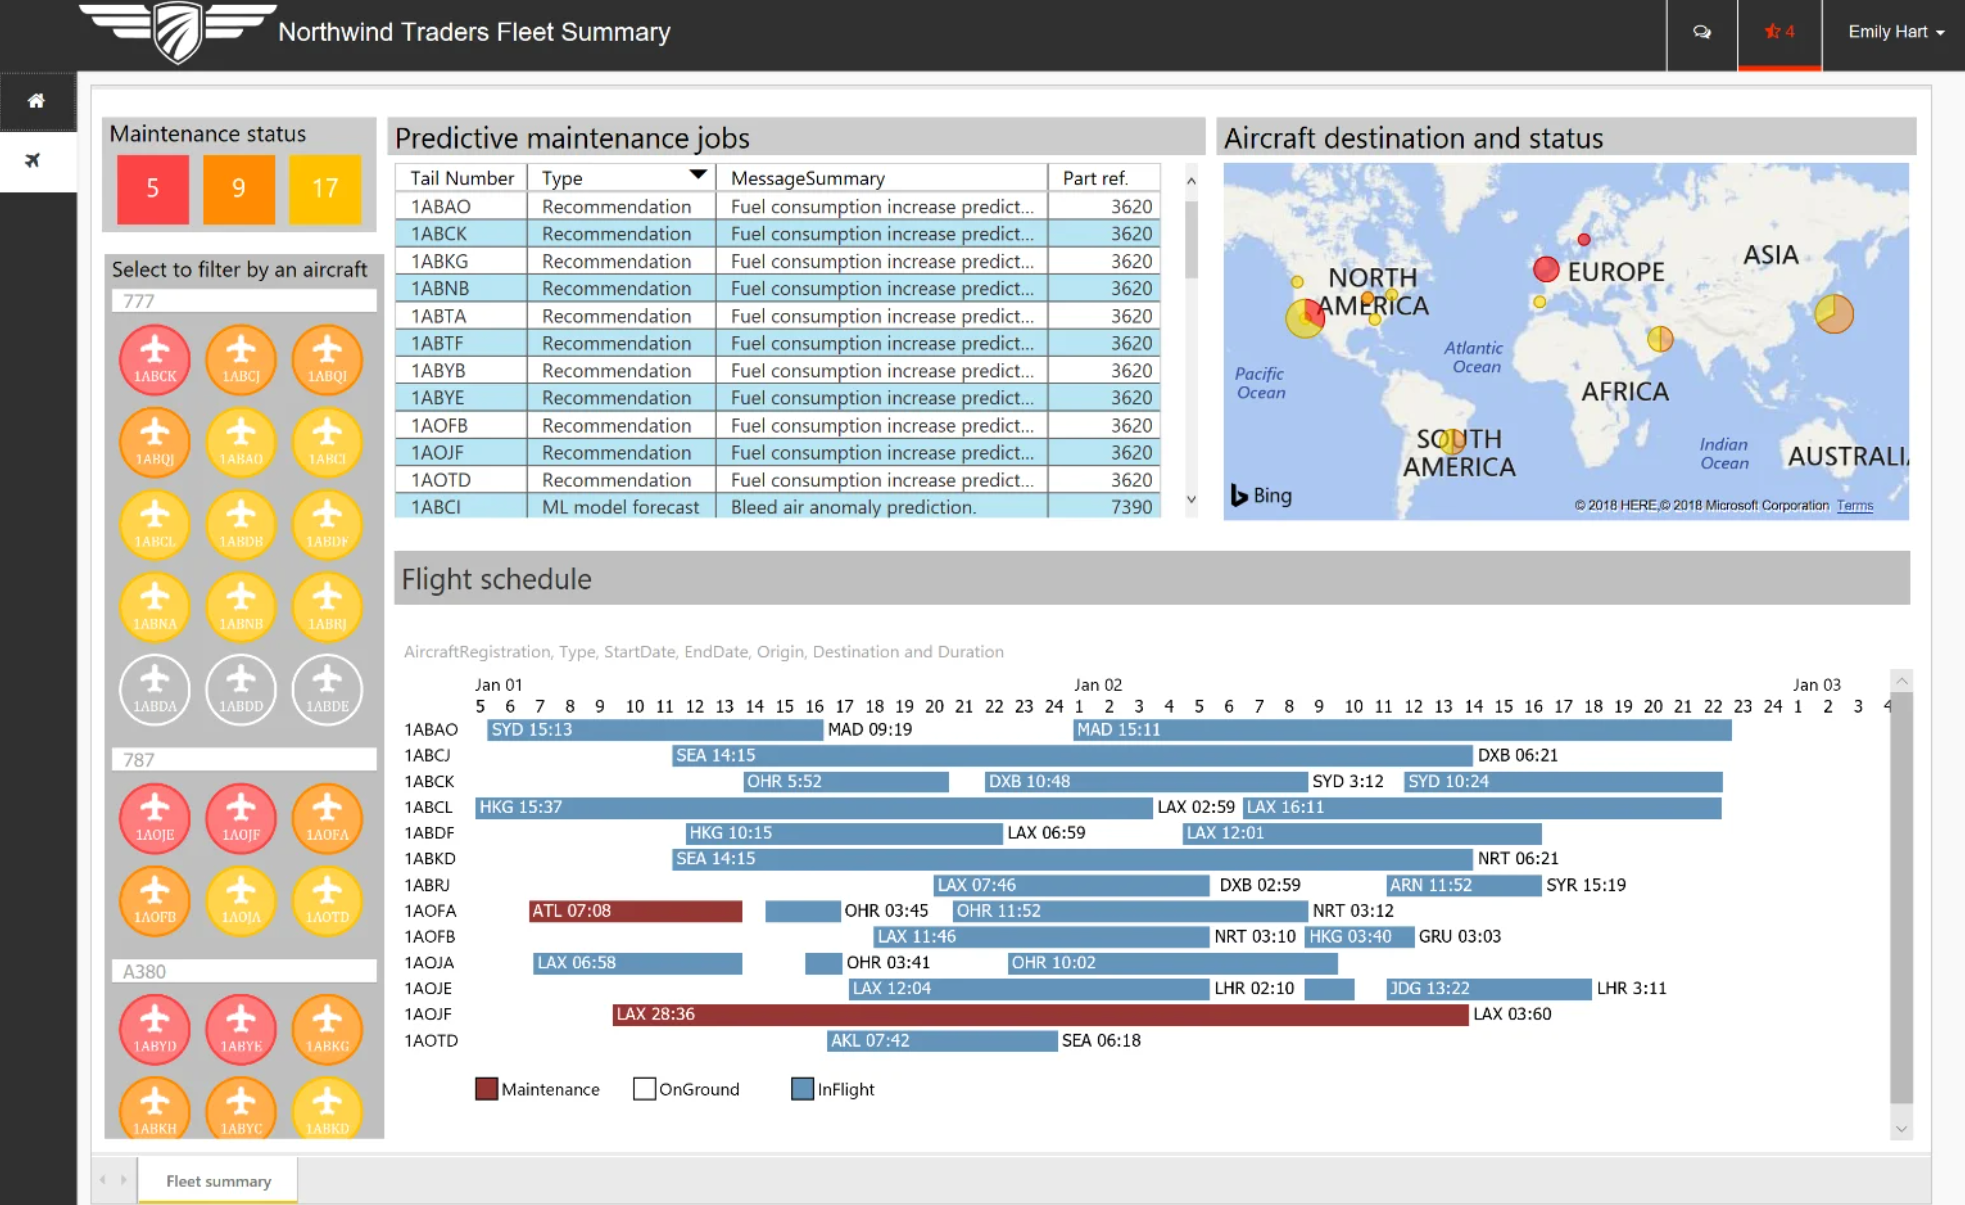Click the next-tab arrow beside Fleet summary
Viewport: 1965px width, 1205px height.
123,1180
